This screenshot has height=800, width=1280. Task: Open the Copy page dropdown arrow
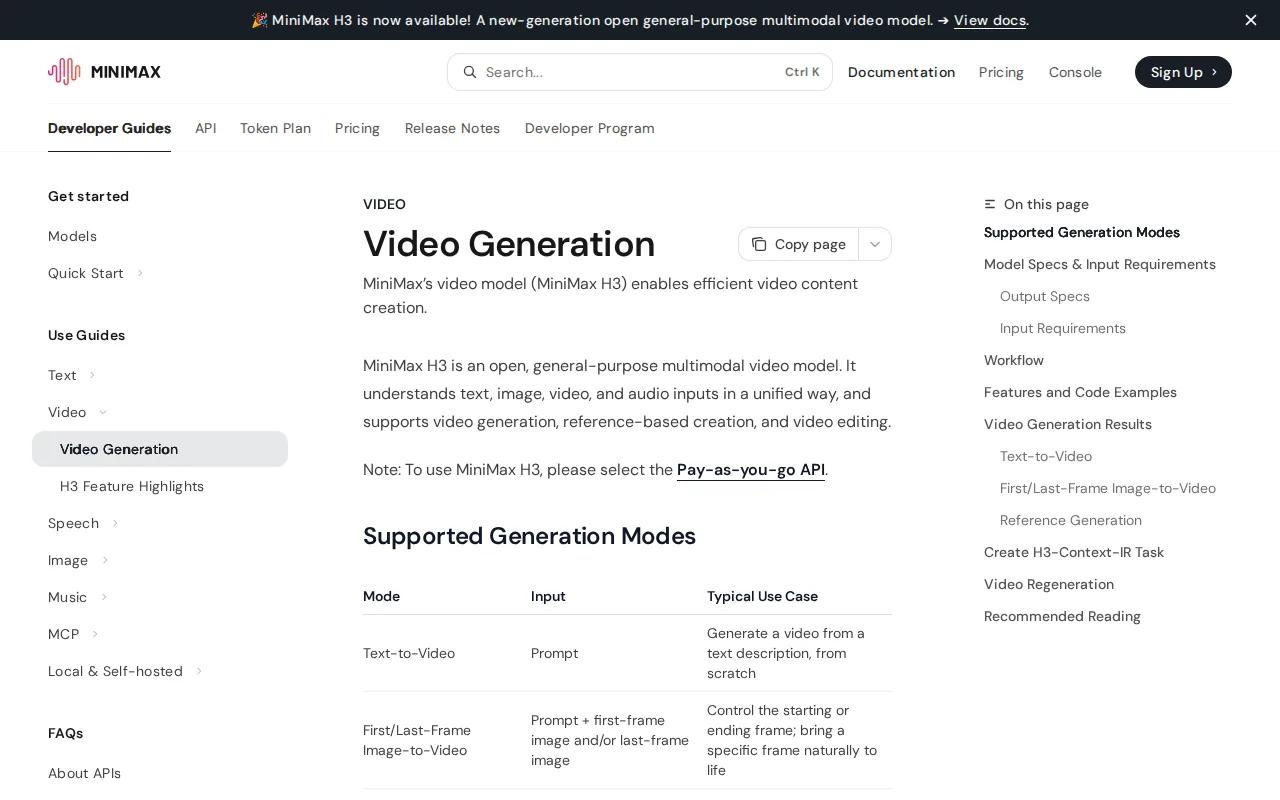(x=875, y=244)
